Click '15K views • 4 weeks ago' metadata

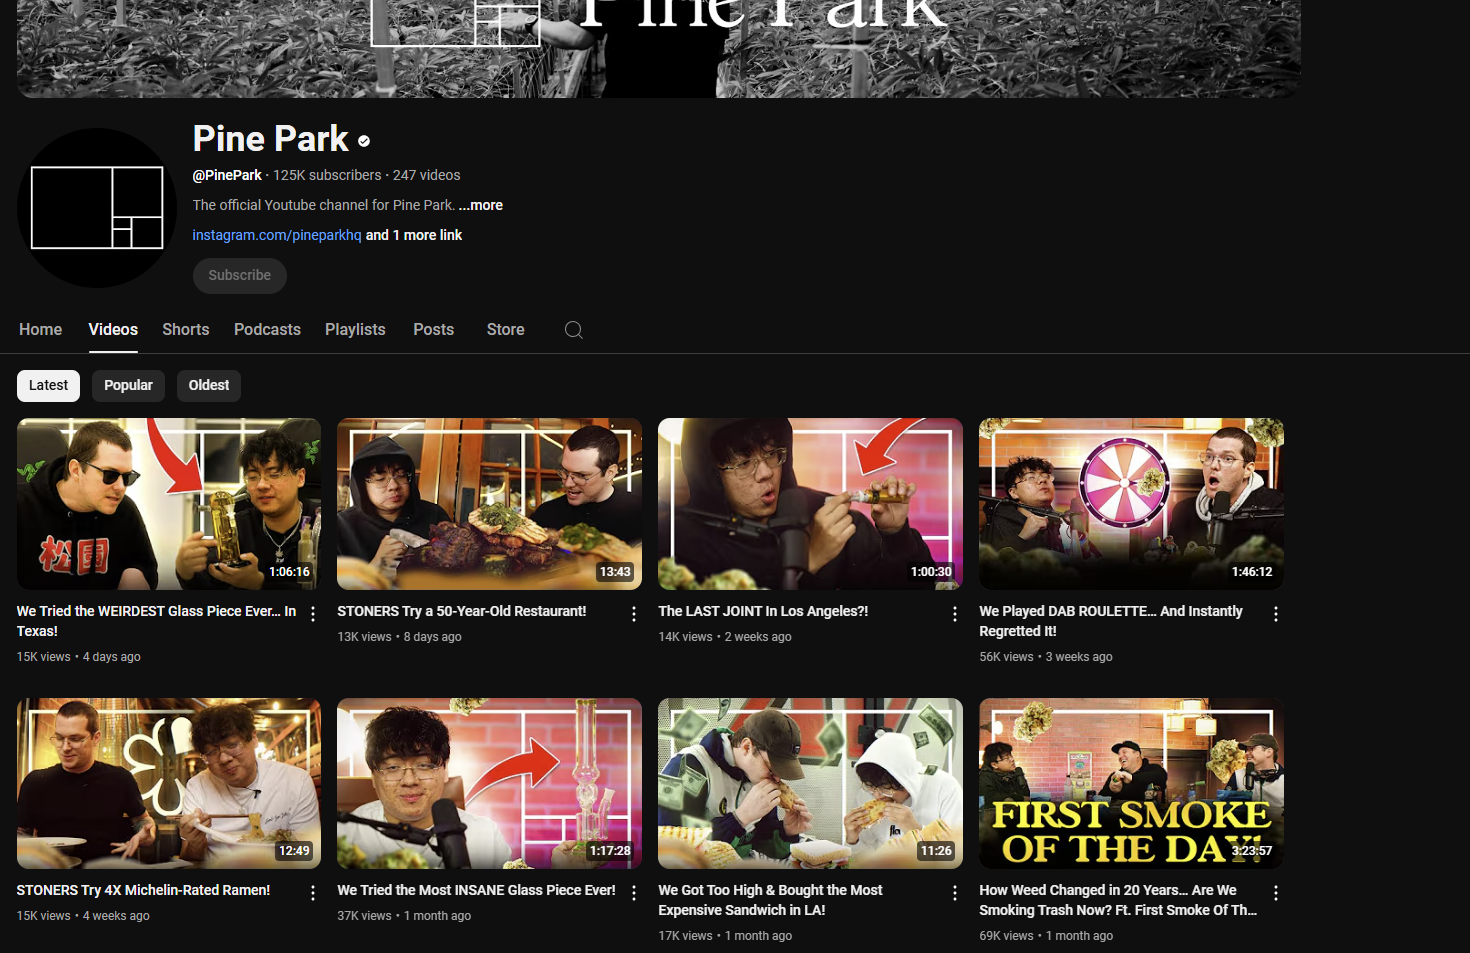tap(83, 916)
